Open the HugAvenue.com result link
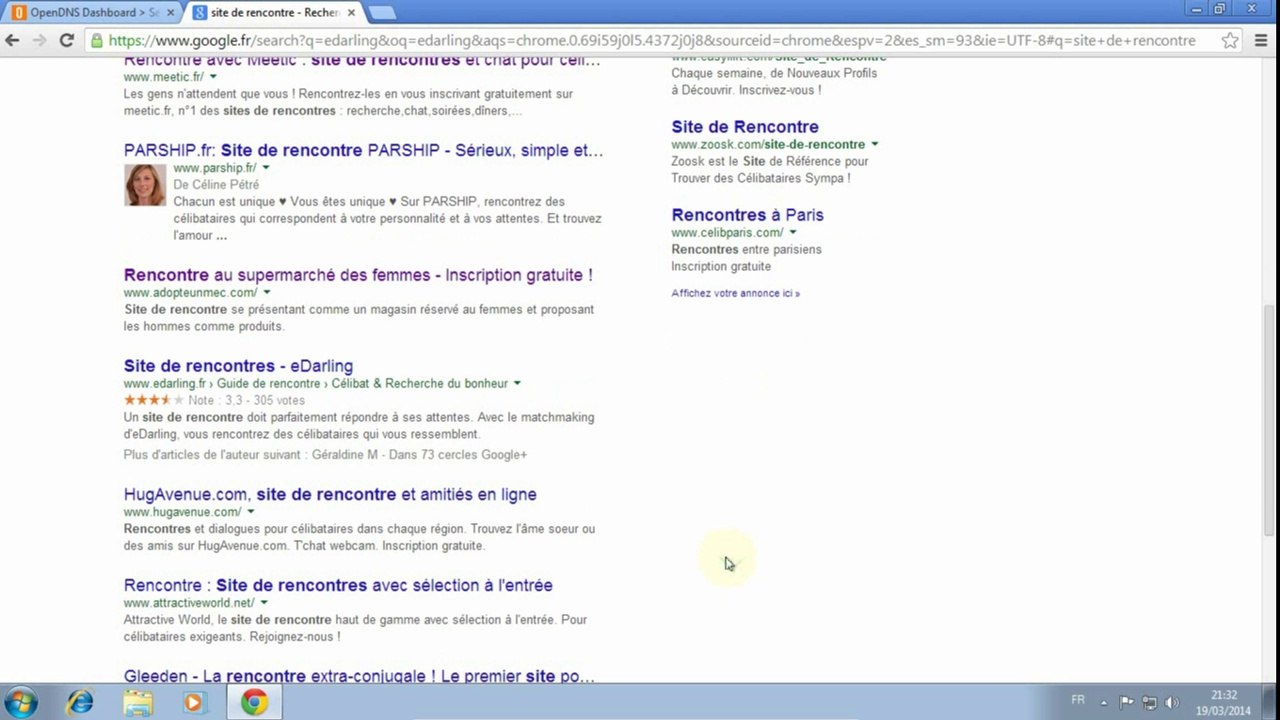Viewport: 1280px width, 720px height. [x=330, y=494]
